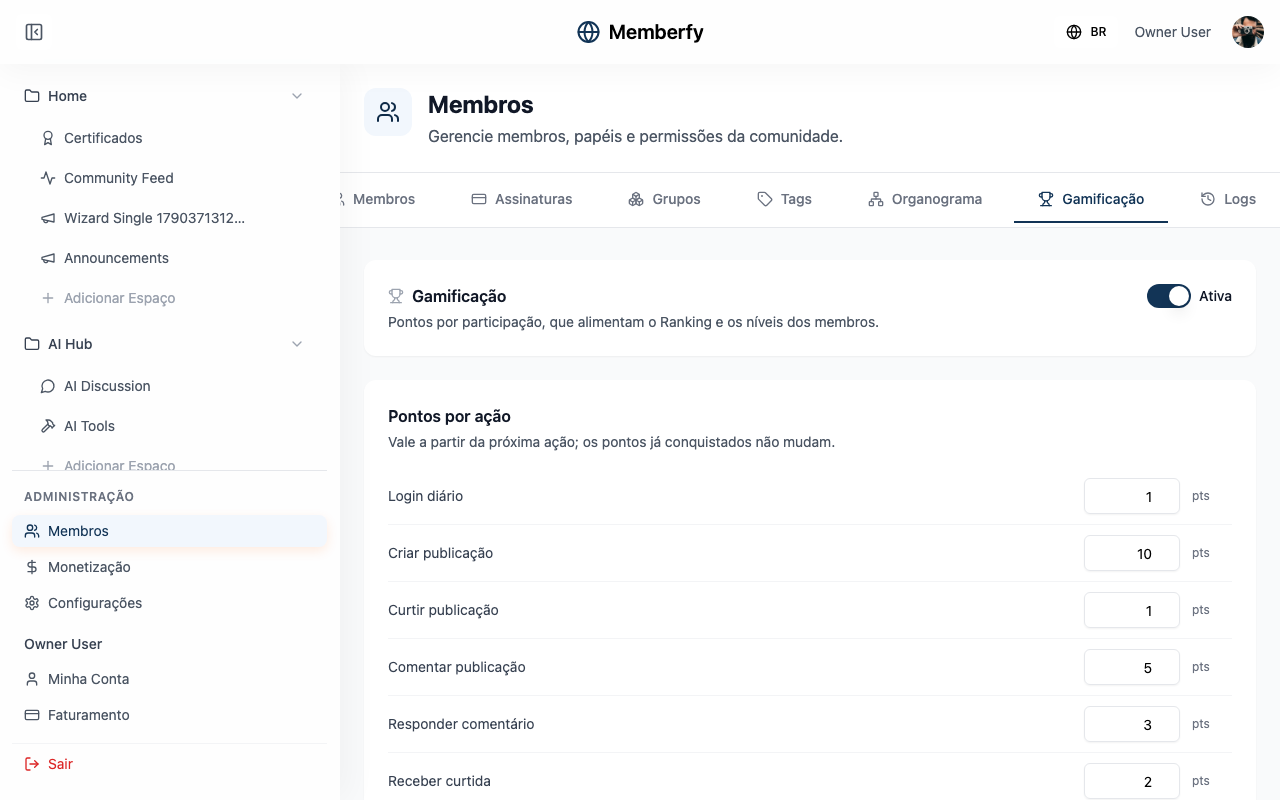1280x800 pixels.
Task: Click the AI Discussion chat bubble icon
Action: click(48, 386)
